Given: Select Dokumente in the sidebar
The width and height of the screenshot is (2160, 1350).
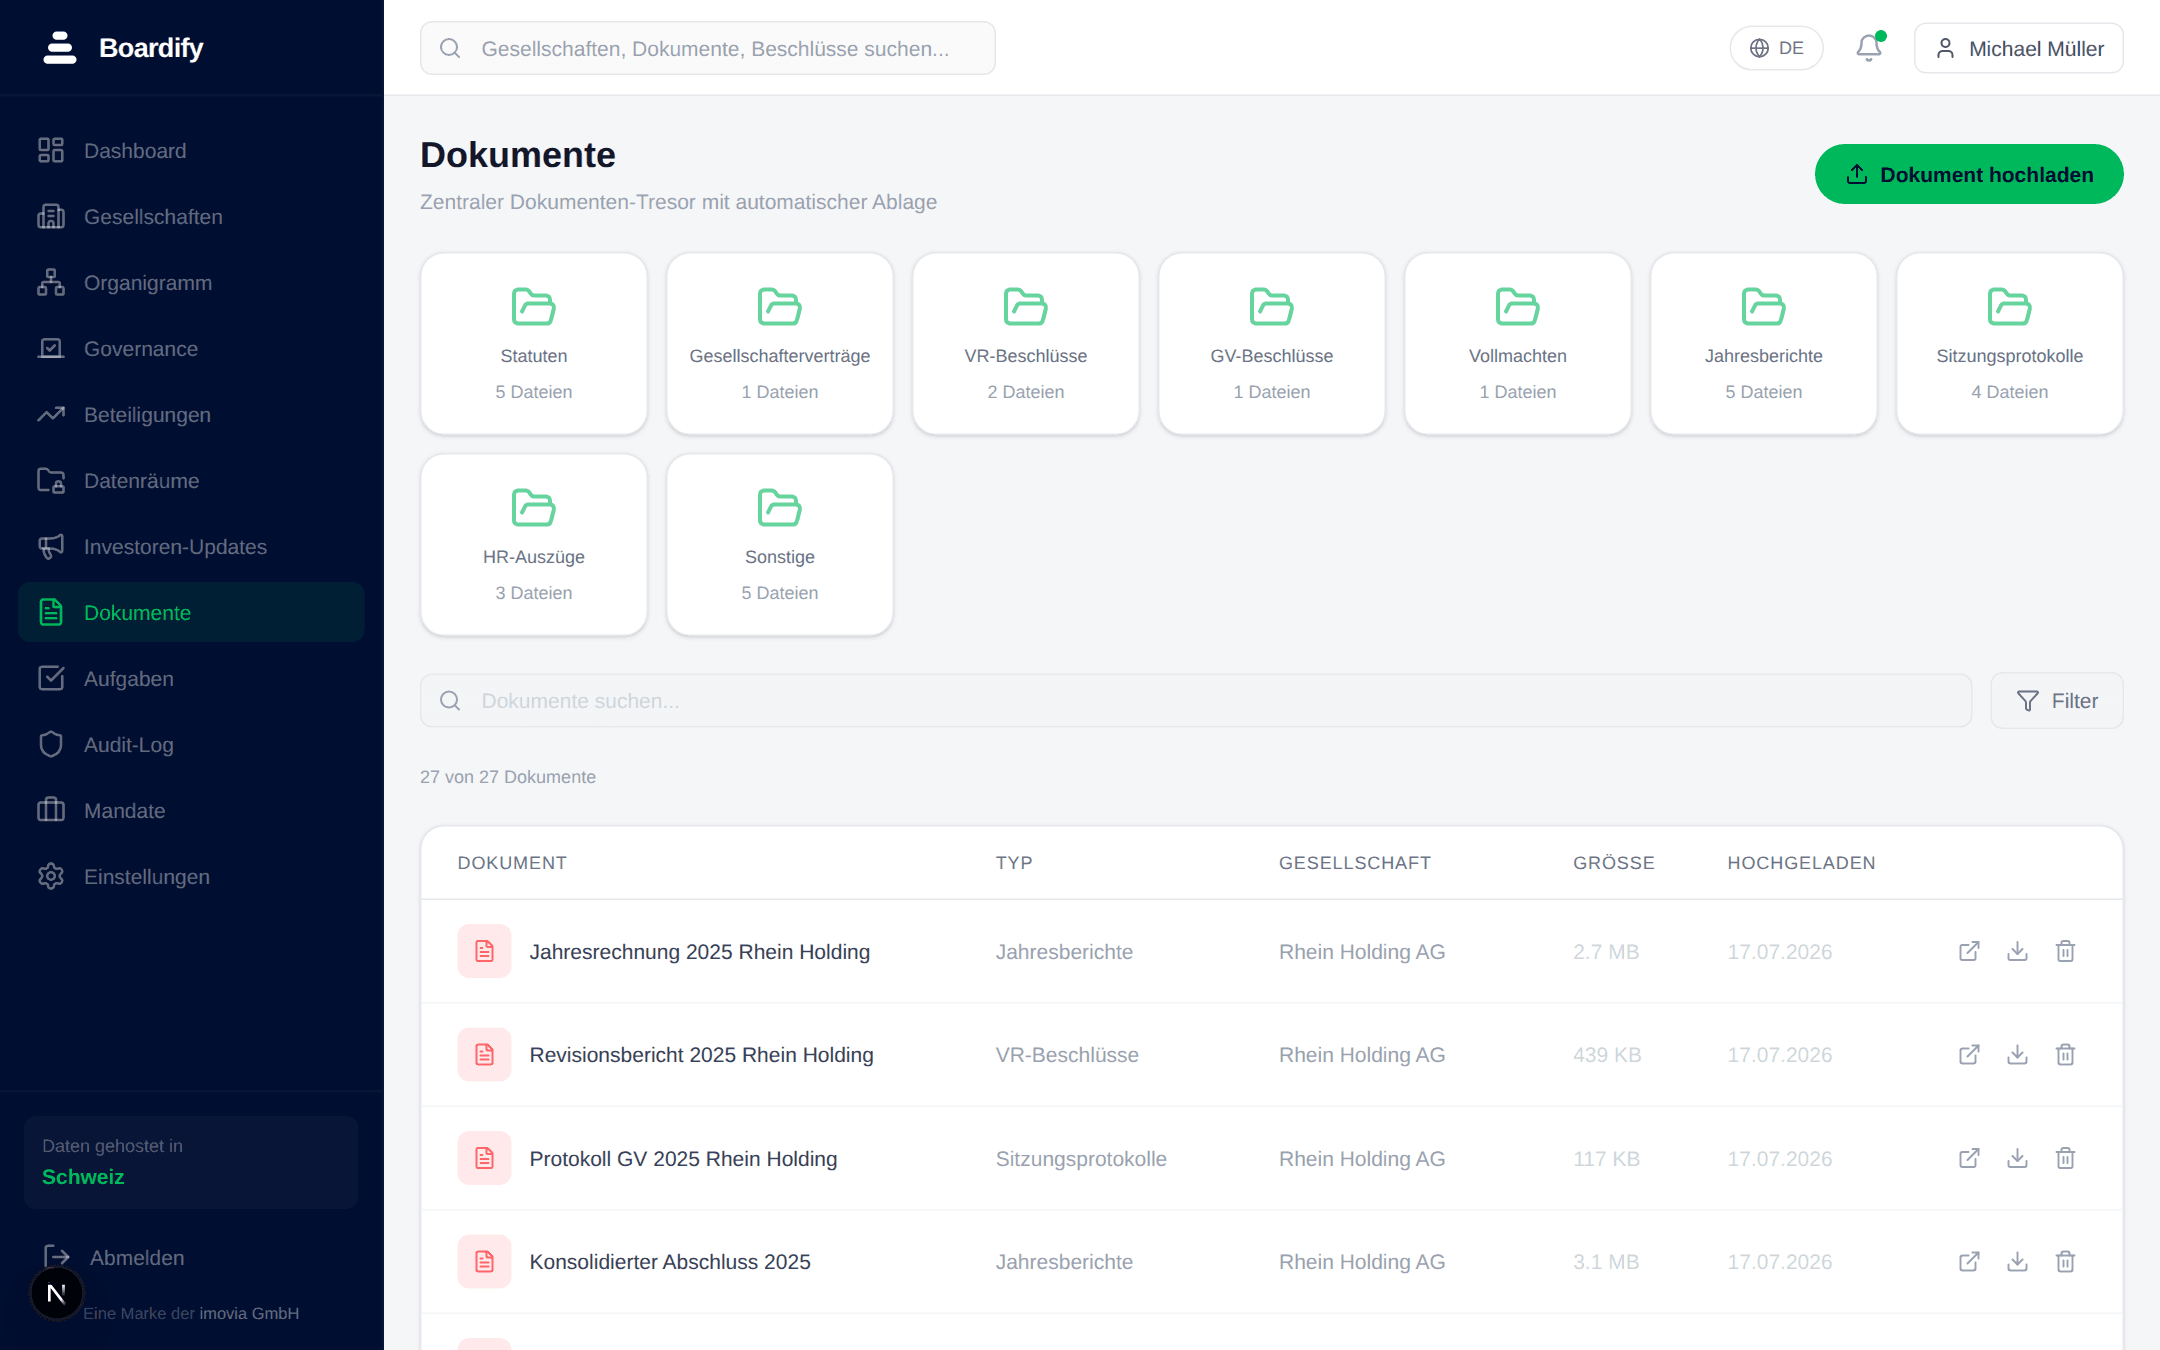Looking at the screenshot, I should click(x=191, y=612).
